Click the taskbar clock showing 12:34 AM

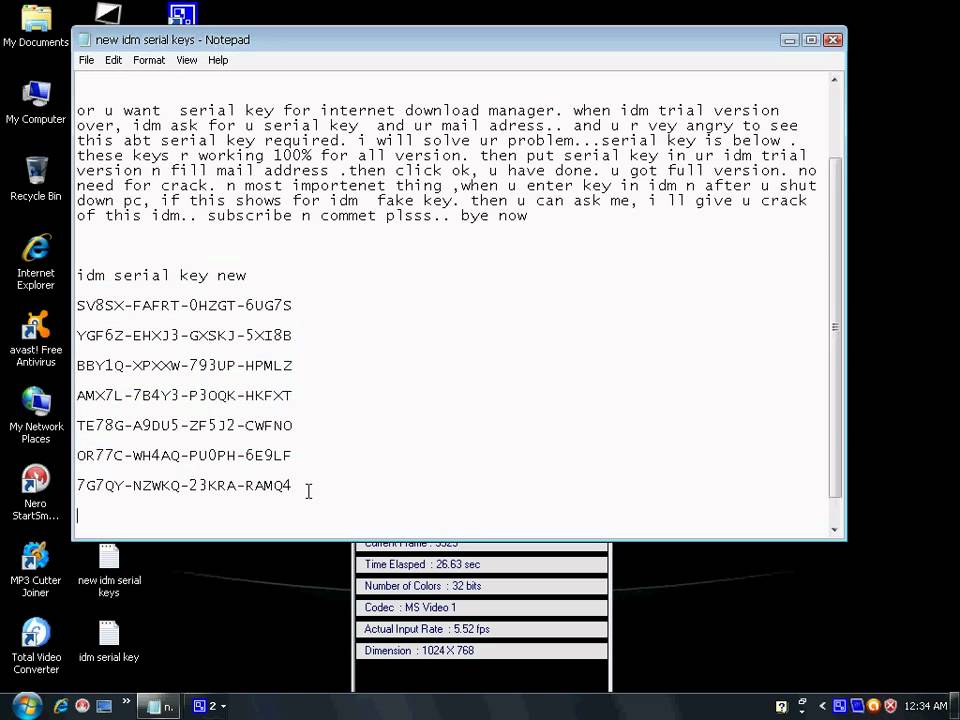(x=925, y=707)
